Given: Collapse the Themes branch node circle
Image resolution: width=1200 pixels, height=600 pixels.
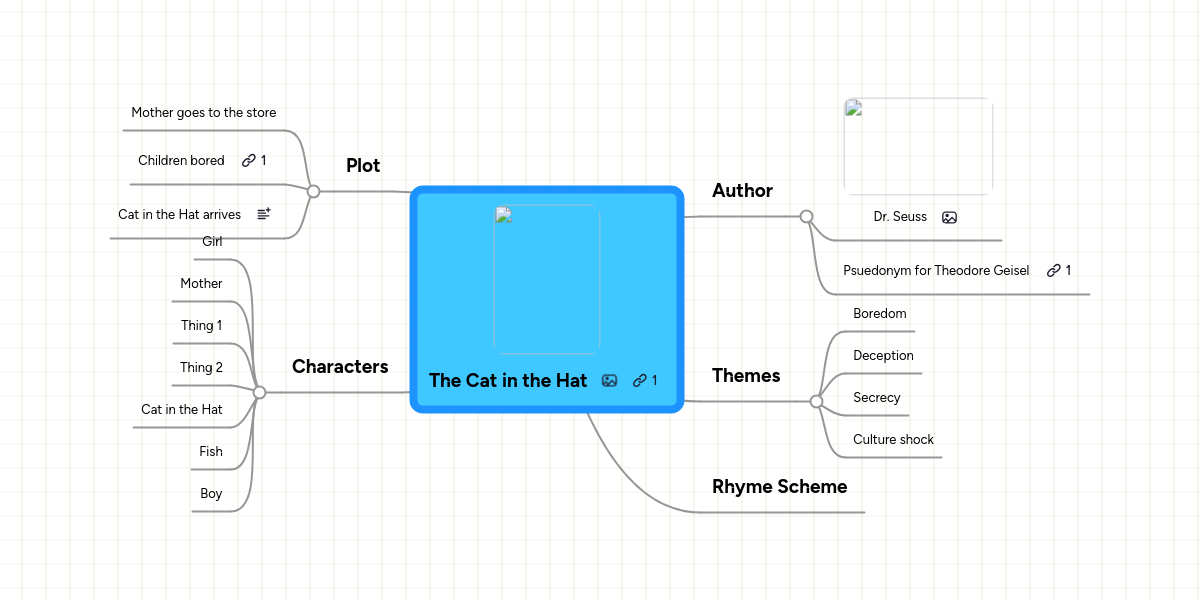Looking at the screenshot, I should (816, 401).
